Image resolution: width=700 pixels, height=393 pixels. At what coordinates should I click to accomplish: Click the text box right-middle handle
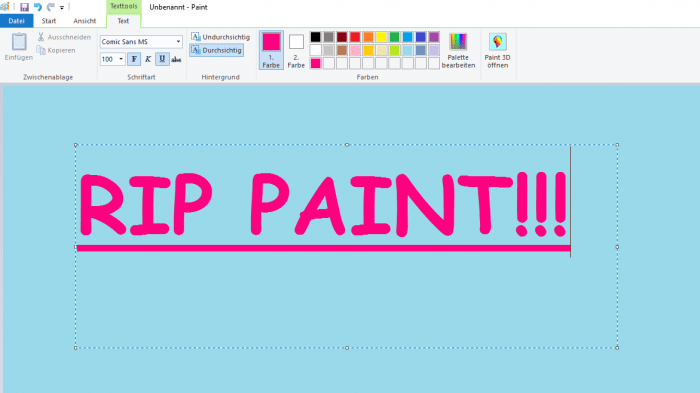pos(617,247)
